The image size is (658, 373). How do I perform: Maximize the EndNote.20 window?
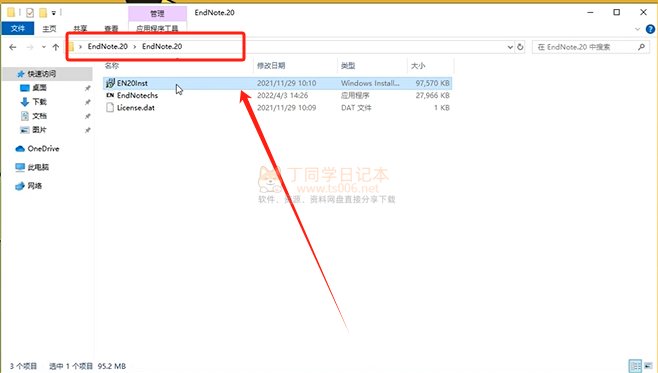point(616,12)
